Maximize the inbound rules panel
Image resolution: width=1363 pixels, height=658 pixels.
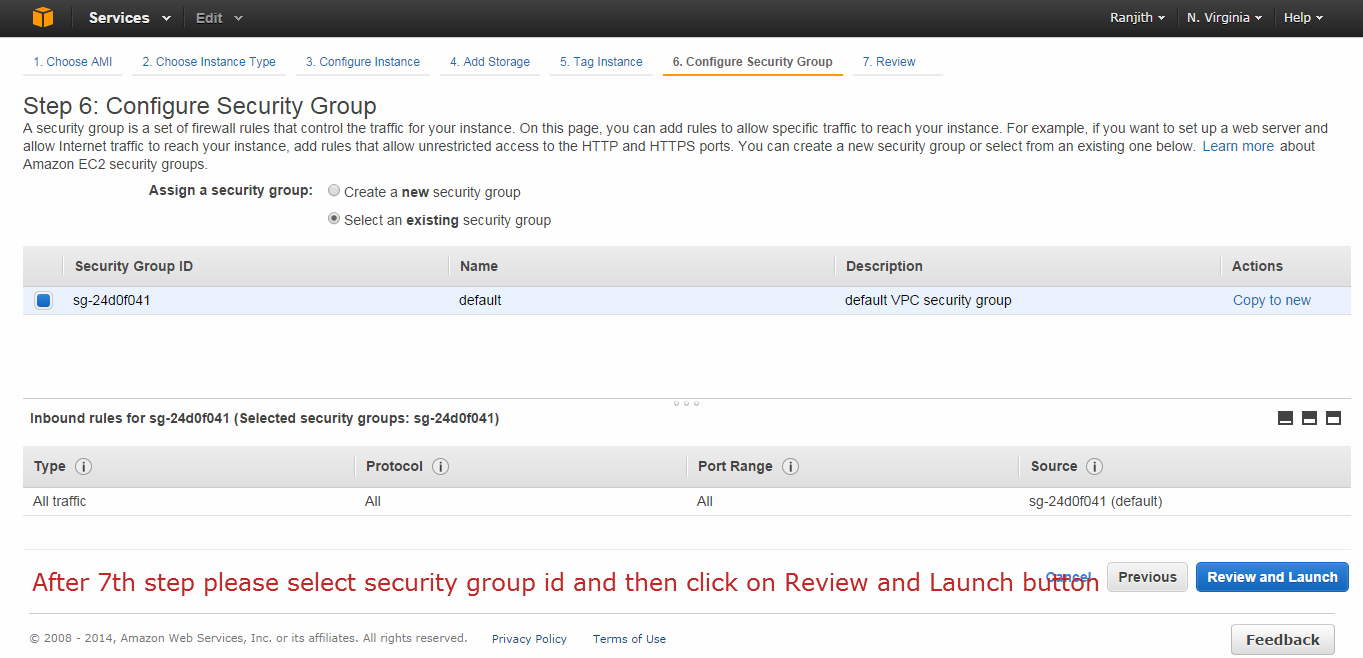(x=1333, y=419)
